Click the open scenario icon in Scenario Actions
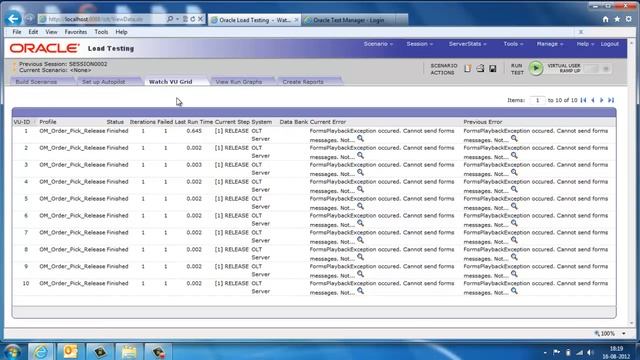 point(480,69)
